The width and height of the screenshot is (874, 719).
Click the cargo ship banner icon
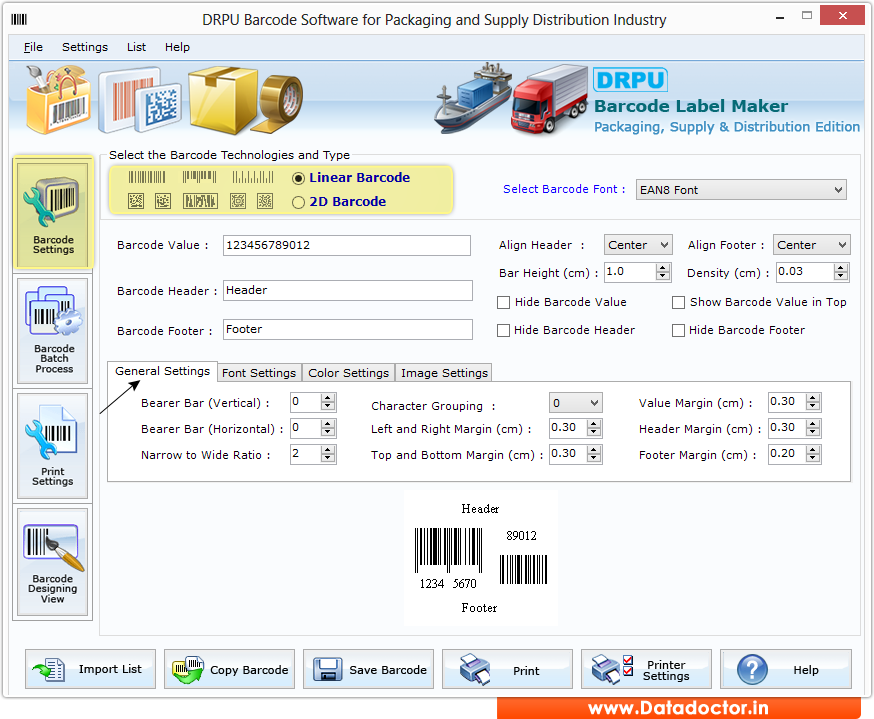[x=473, y=98]
